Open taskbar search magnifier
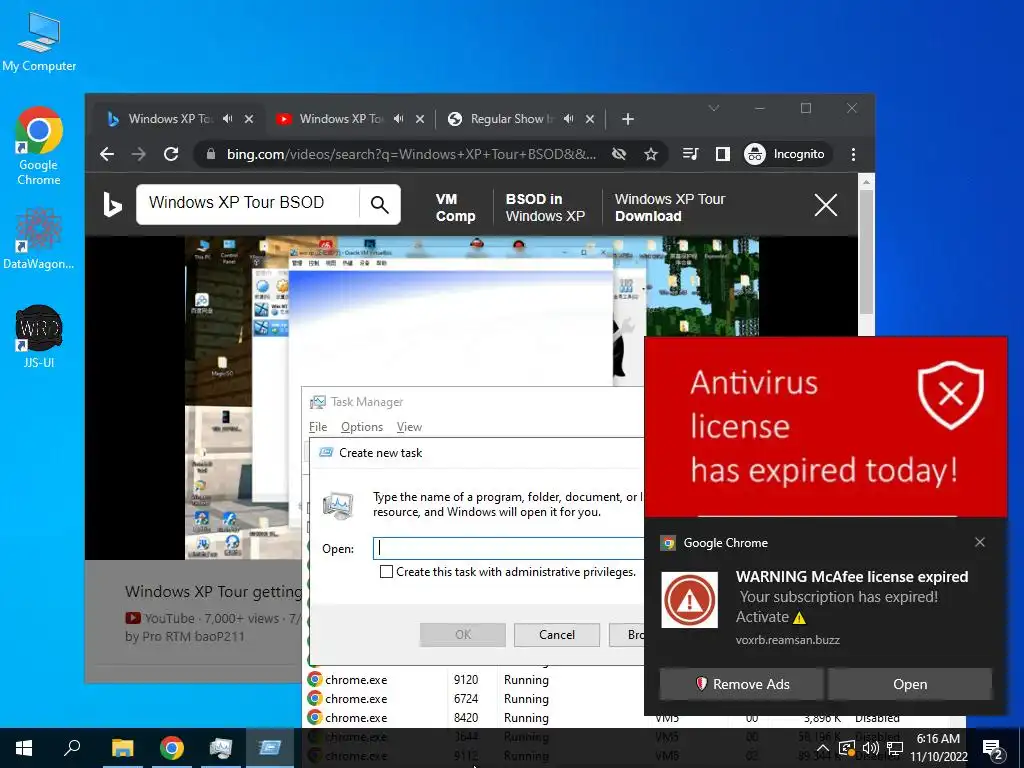This screenshot has height=768, width=1024. click(x=72, y=748)
